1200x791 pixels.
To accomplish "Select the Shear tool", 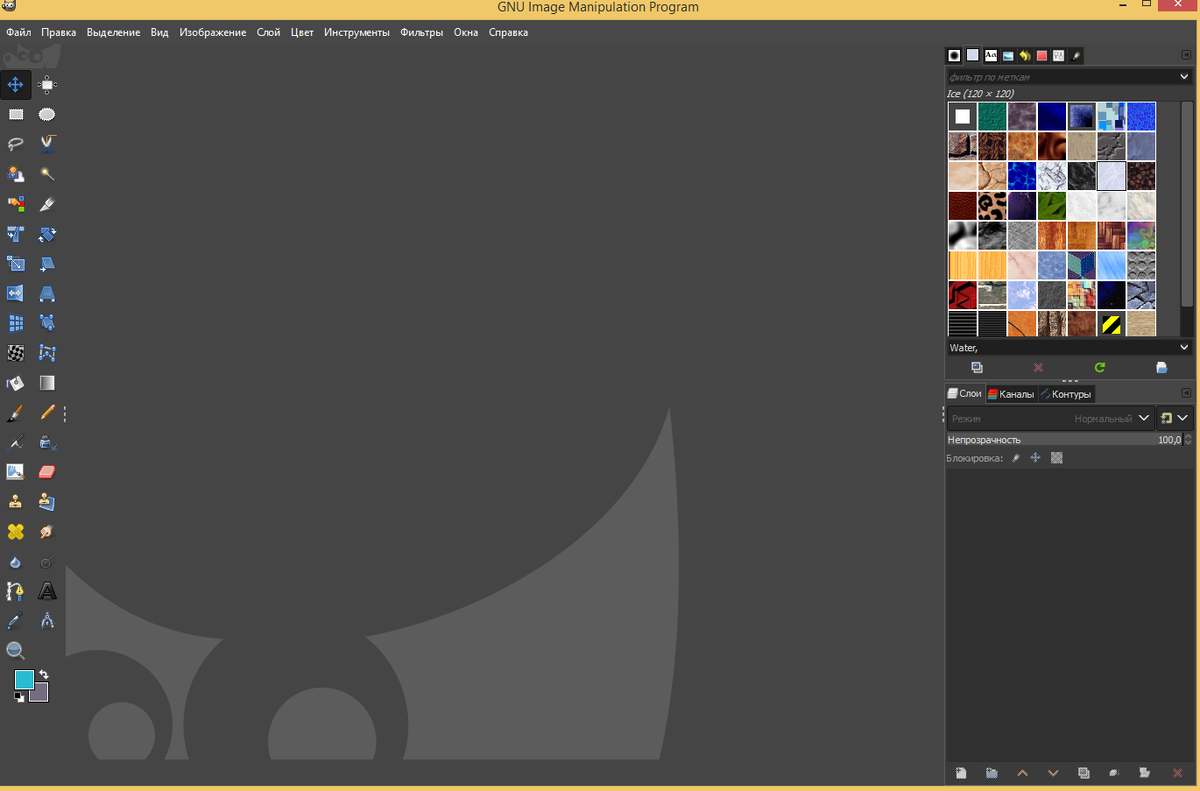I will pyautogui.click(x=47, y=264).
